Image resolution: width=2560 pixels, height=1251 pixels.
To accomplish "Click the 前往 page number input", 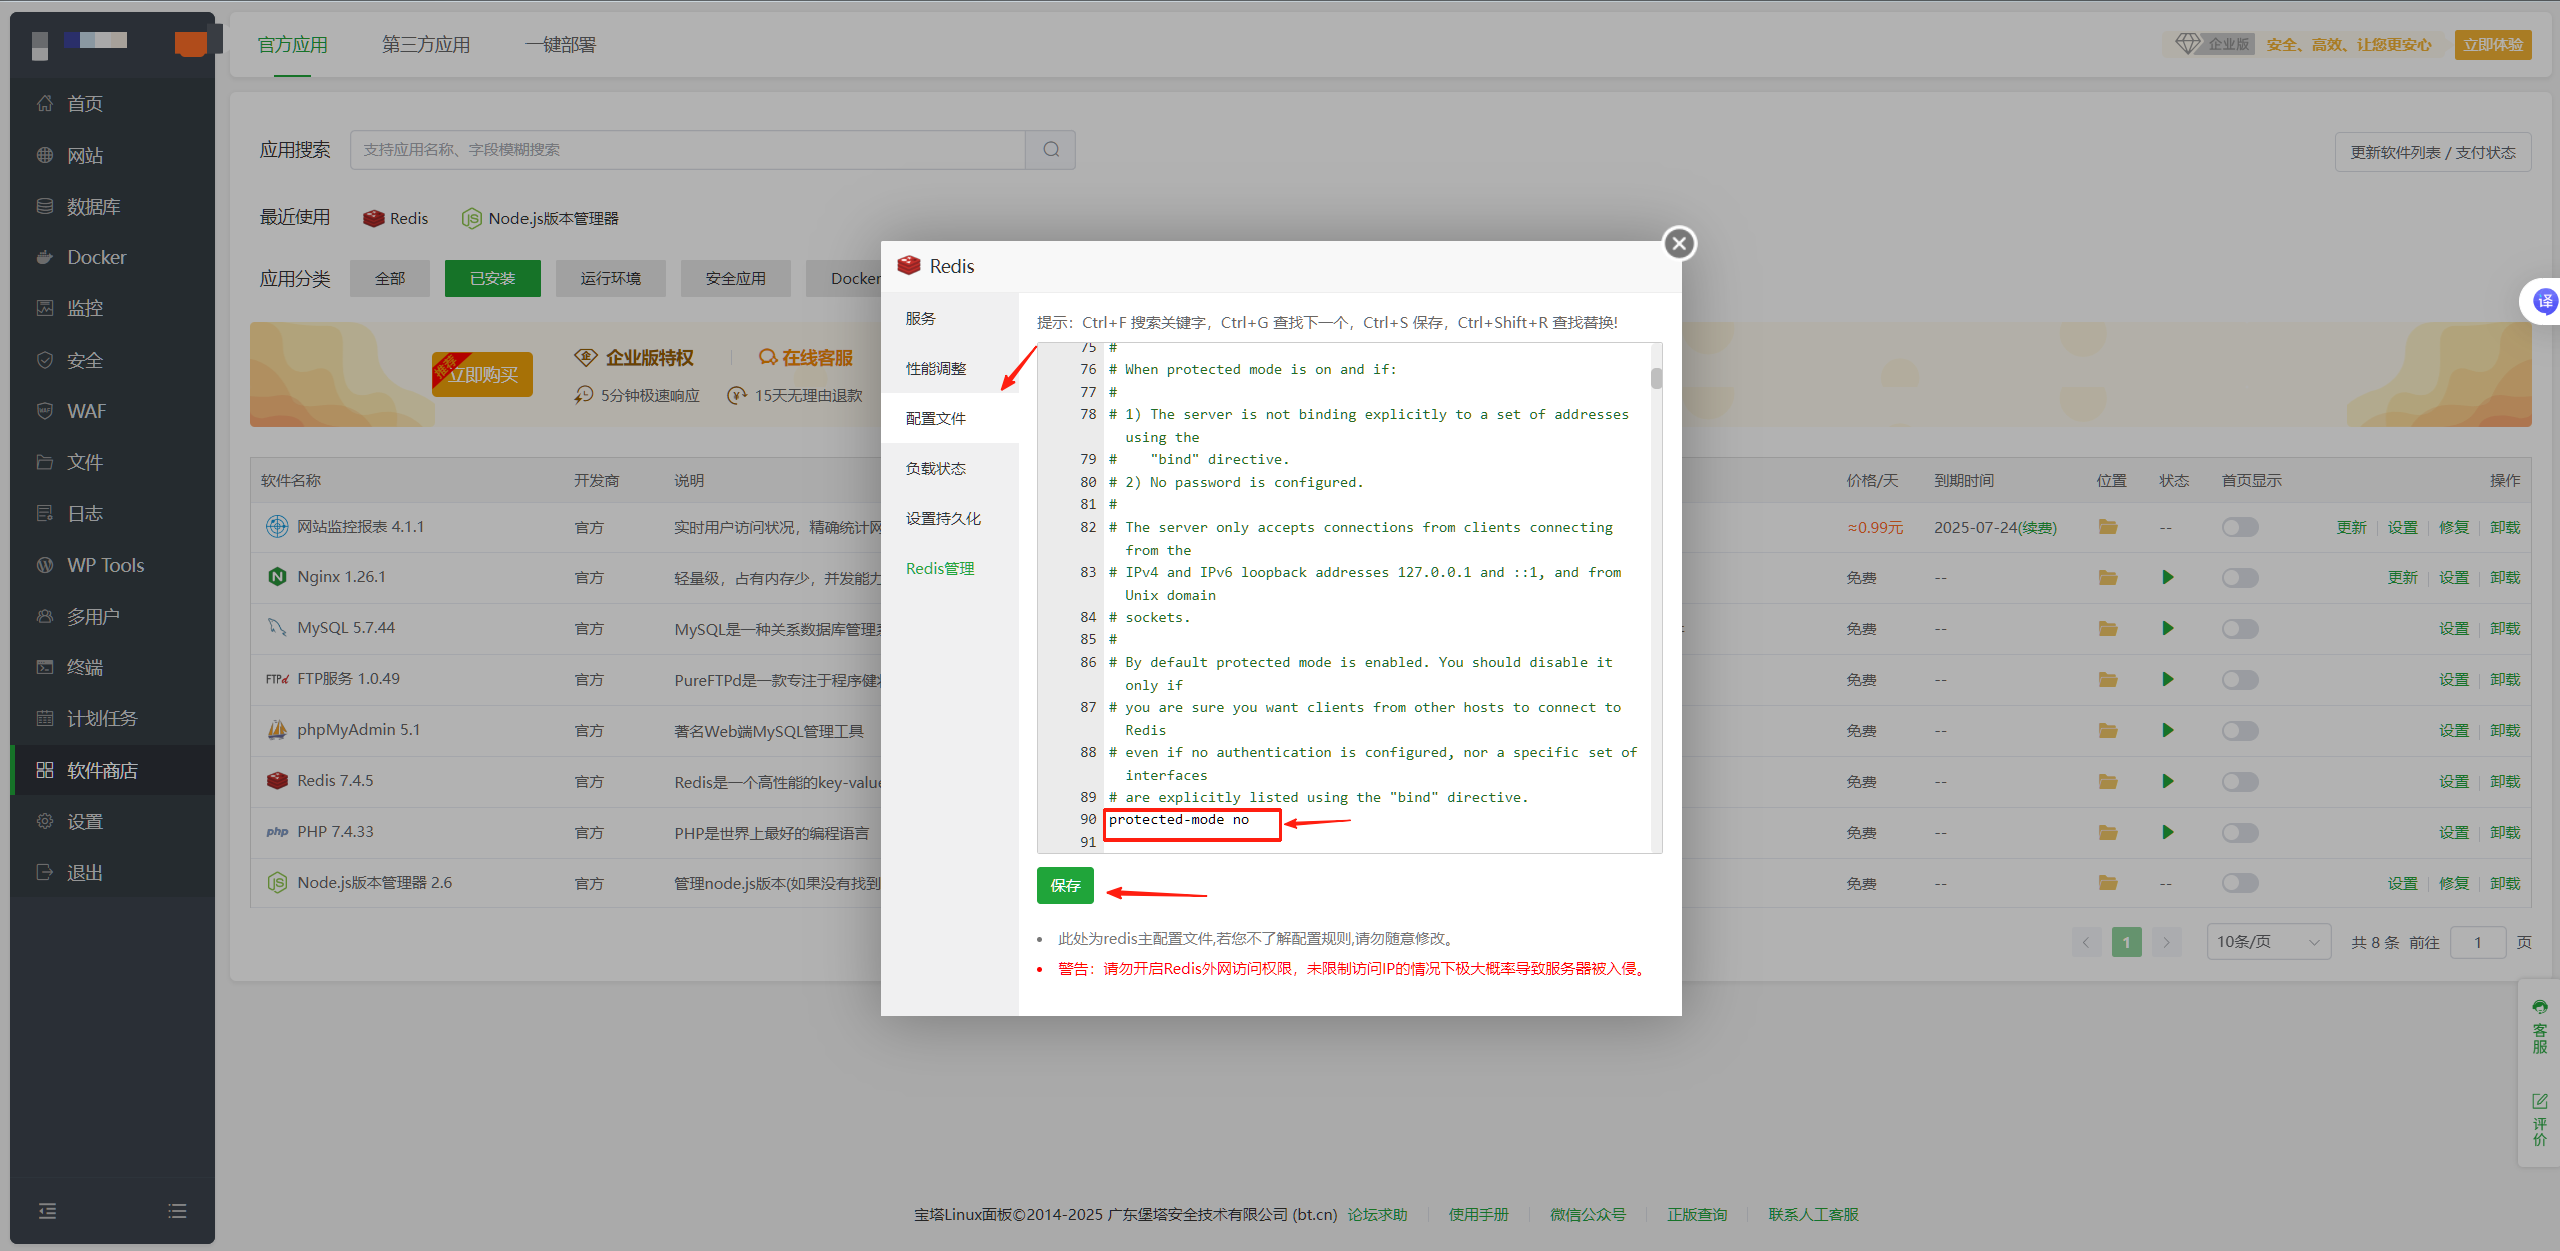I will 2478,942.
